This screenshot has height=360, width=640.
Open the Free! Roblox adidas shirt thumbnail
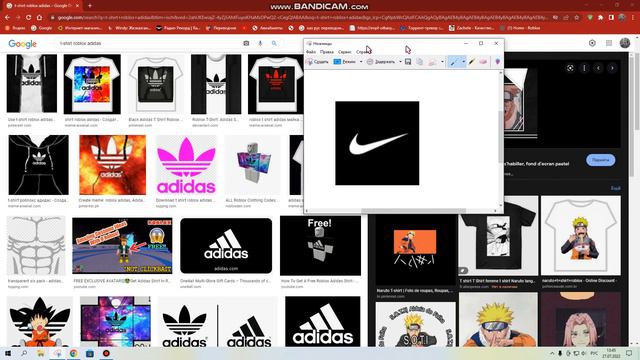pyautogui.click(x=320, y=246)
